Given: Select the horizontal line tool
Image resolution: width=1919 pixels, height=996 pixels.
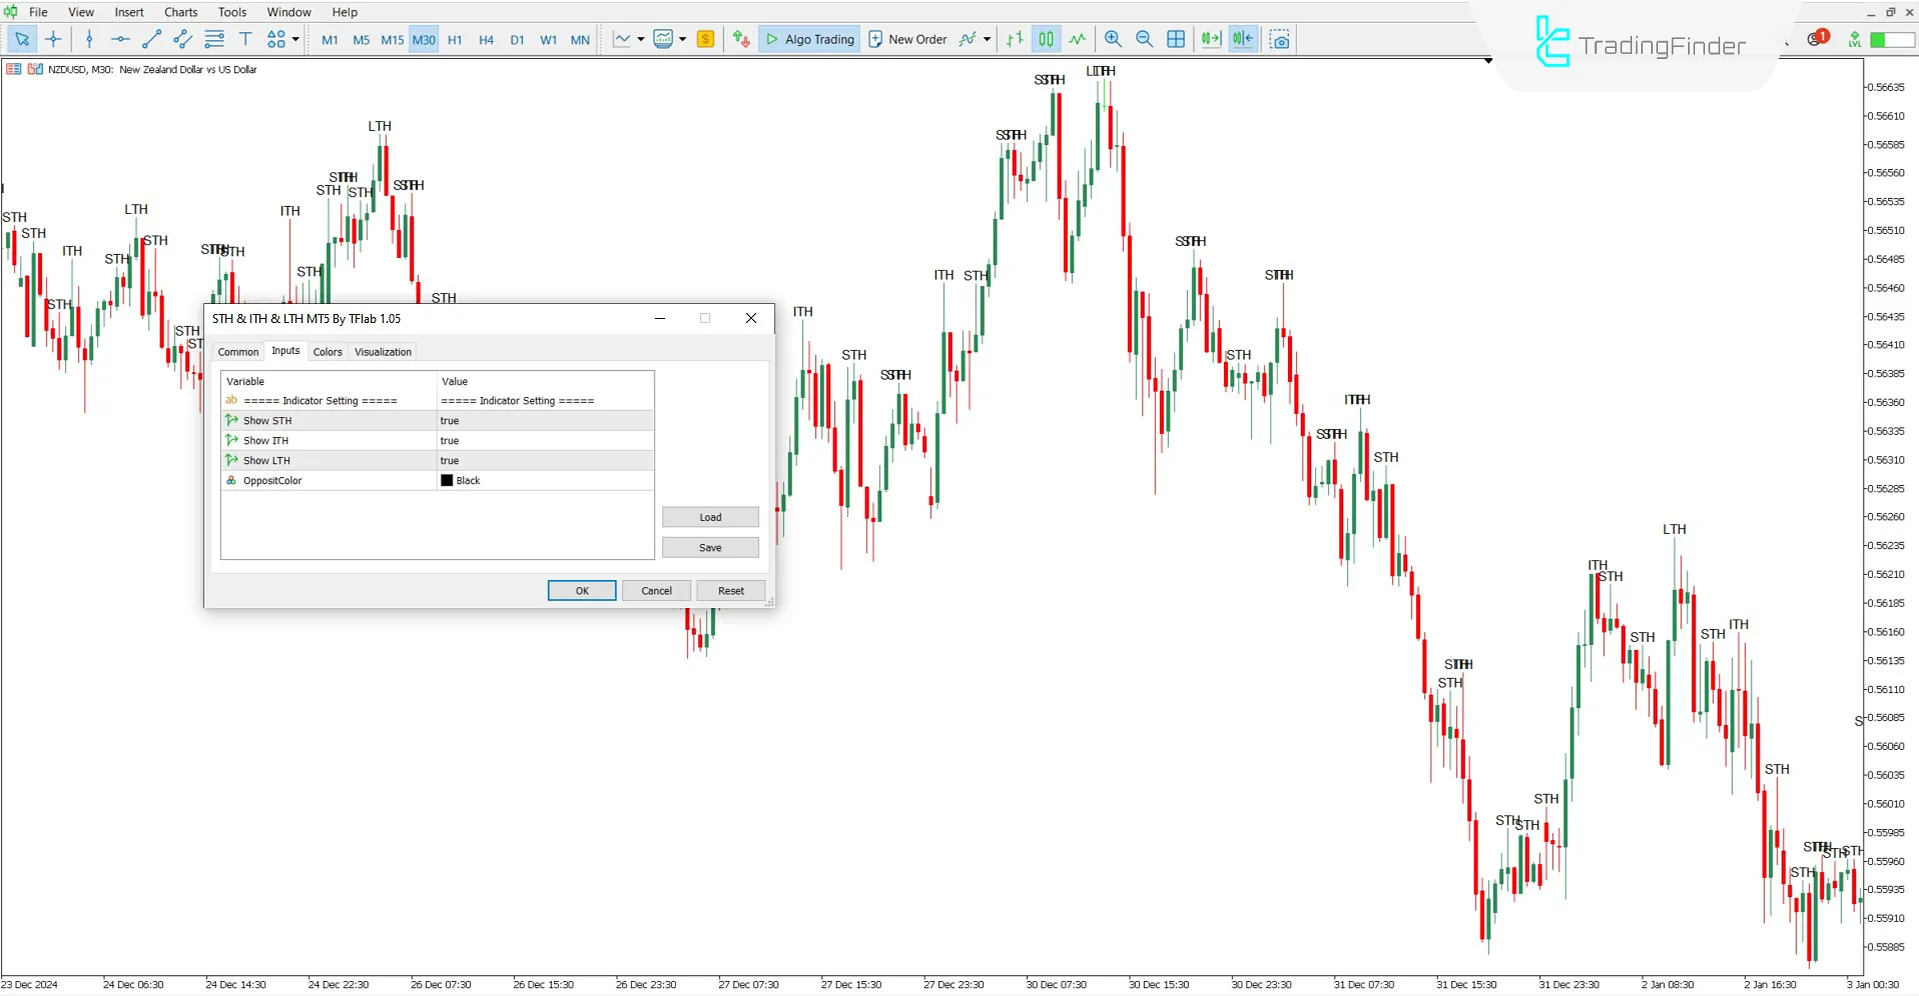Looking at the screenshot, I should 120,39.
